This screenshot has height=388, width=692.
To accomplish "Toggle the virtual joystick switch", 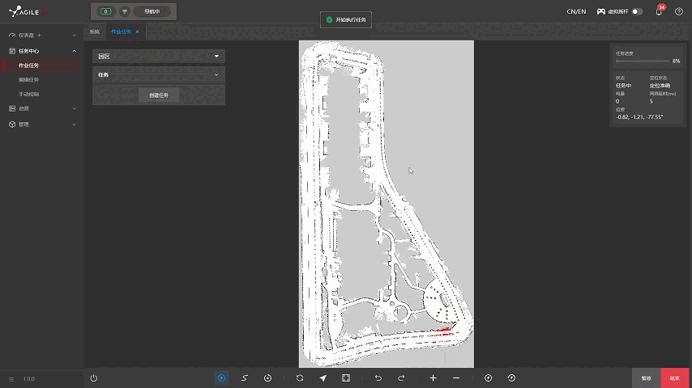I will point(637,11).
